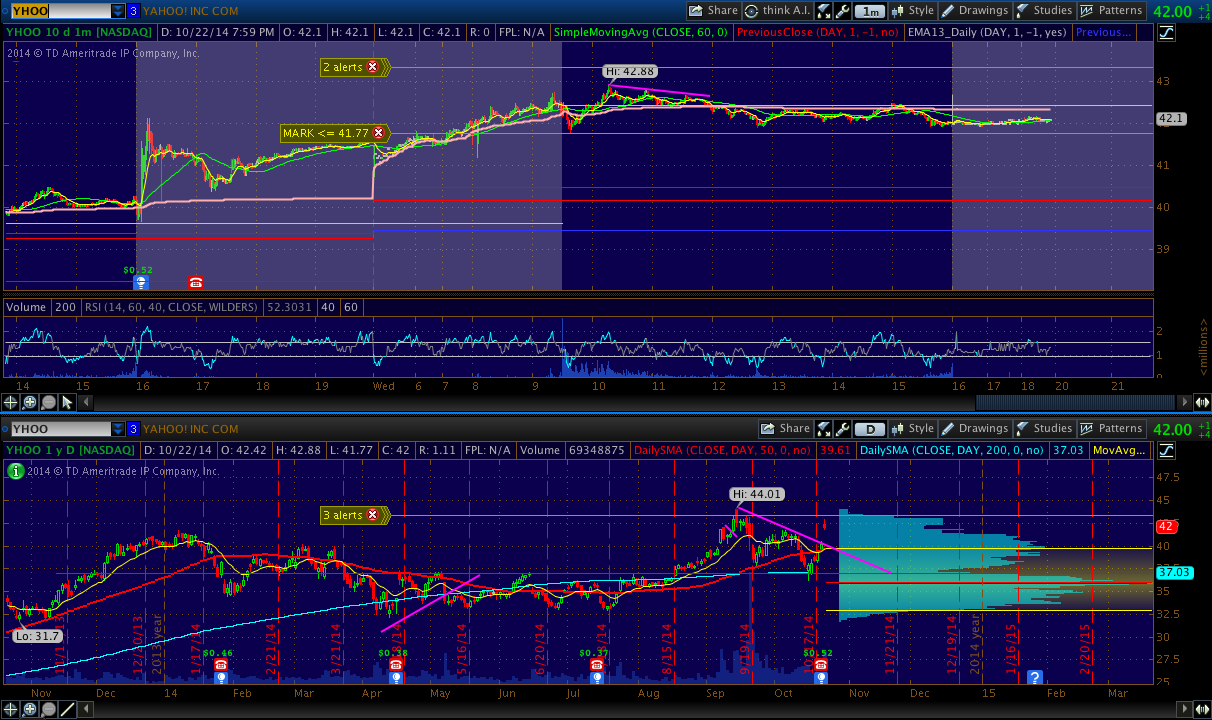1212x720 pixels.
Task: Click the Share button in top toolbar
Action: 713,11
